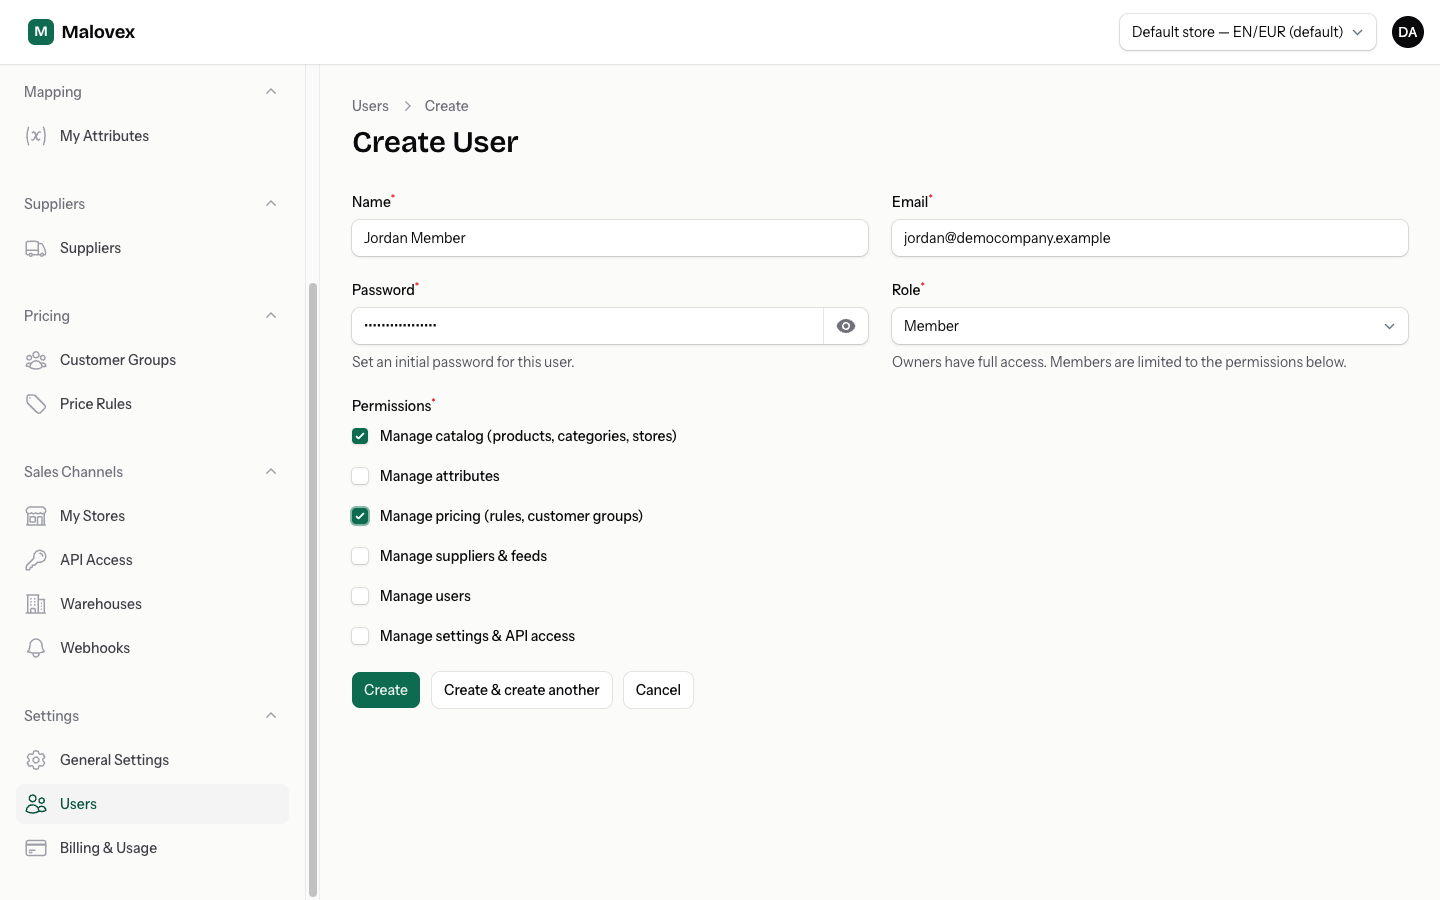Go to Customer Groups page
1440x900 pixels.
[152, 360]
